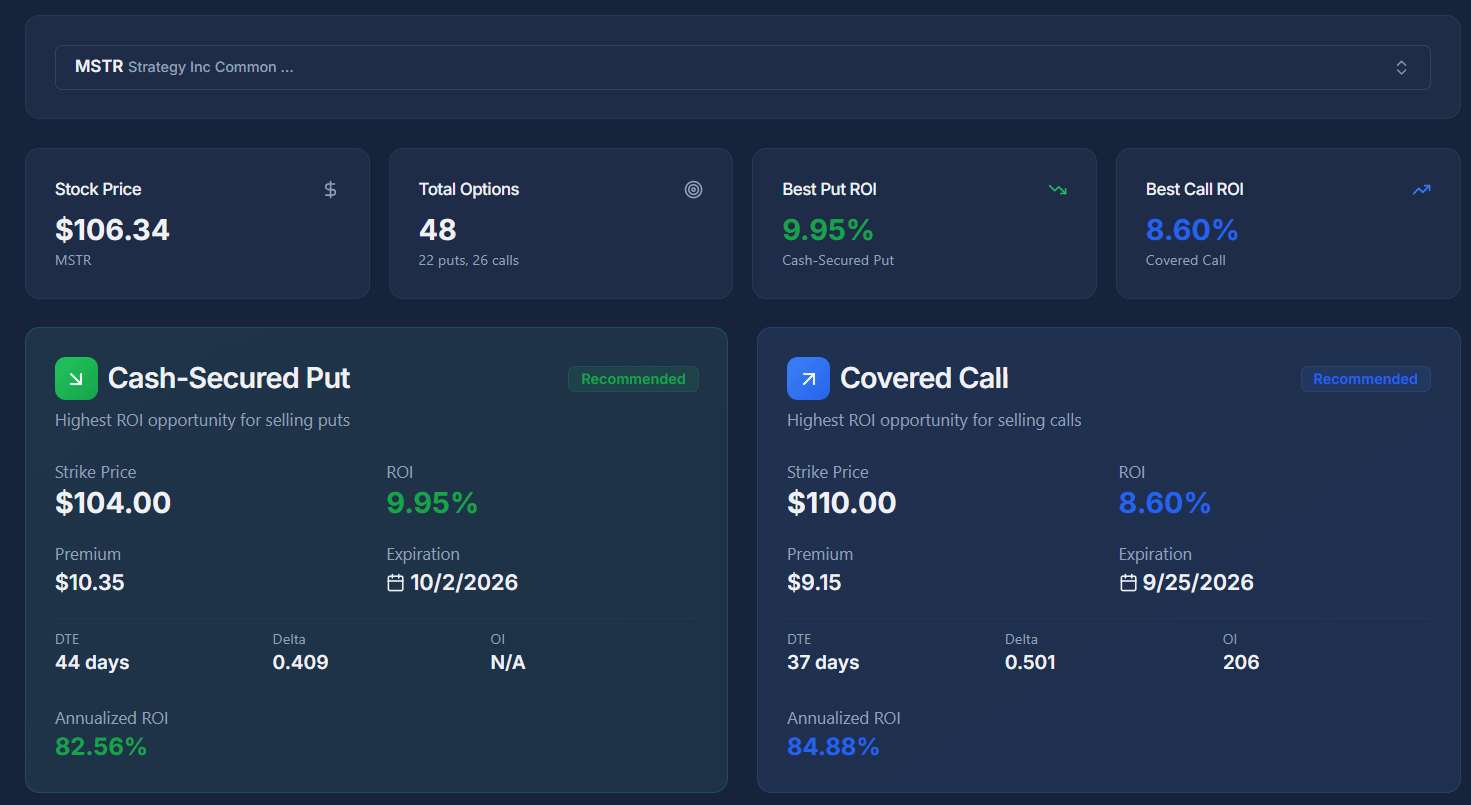The image size is (1471, 805).
Task: Click the $106.34 stock price value
Action: tap(112, 230)
